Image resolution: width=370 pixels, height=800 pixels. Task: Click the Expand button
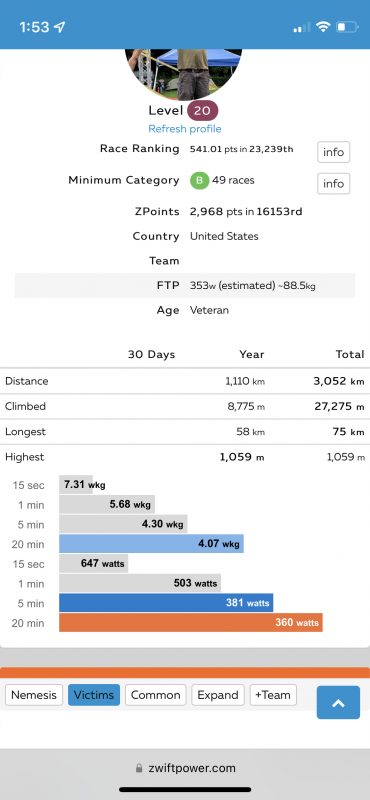(x=218, y=695)
